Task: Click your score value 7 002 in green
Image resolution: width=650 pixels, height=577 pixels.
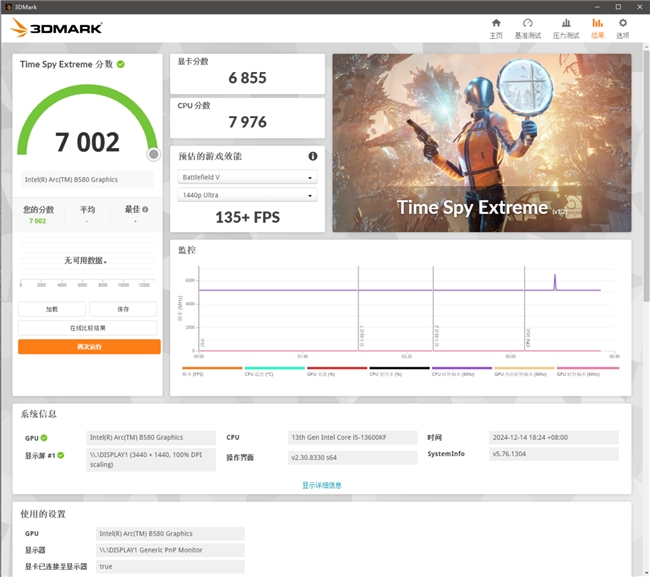Action: (37, 221)
